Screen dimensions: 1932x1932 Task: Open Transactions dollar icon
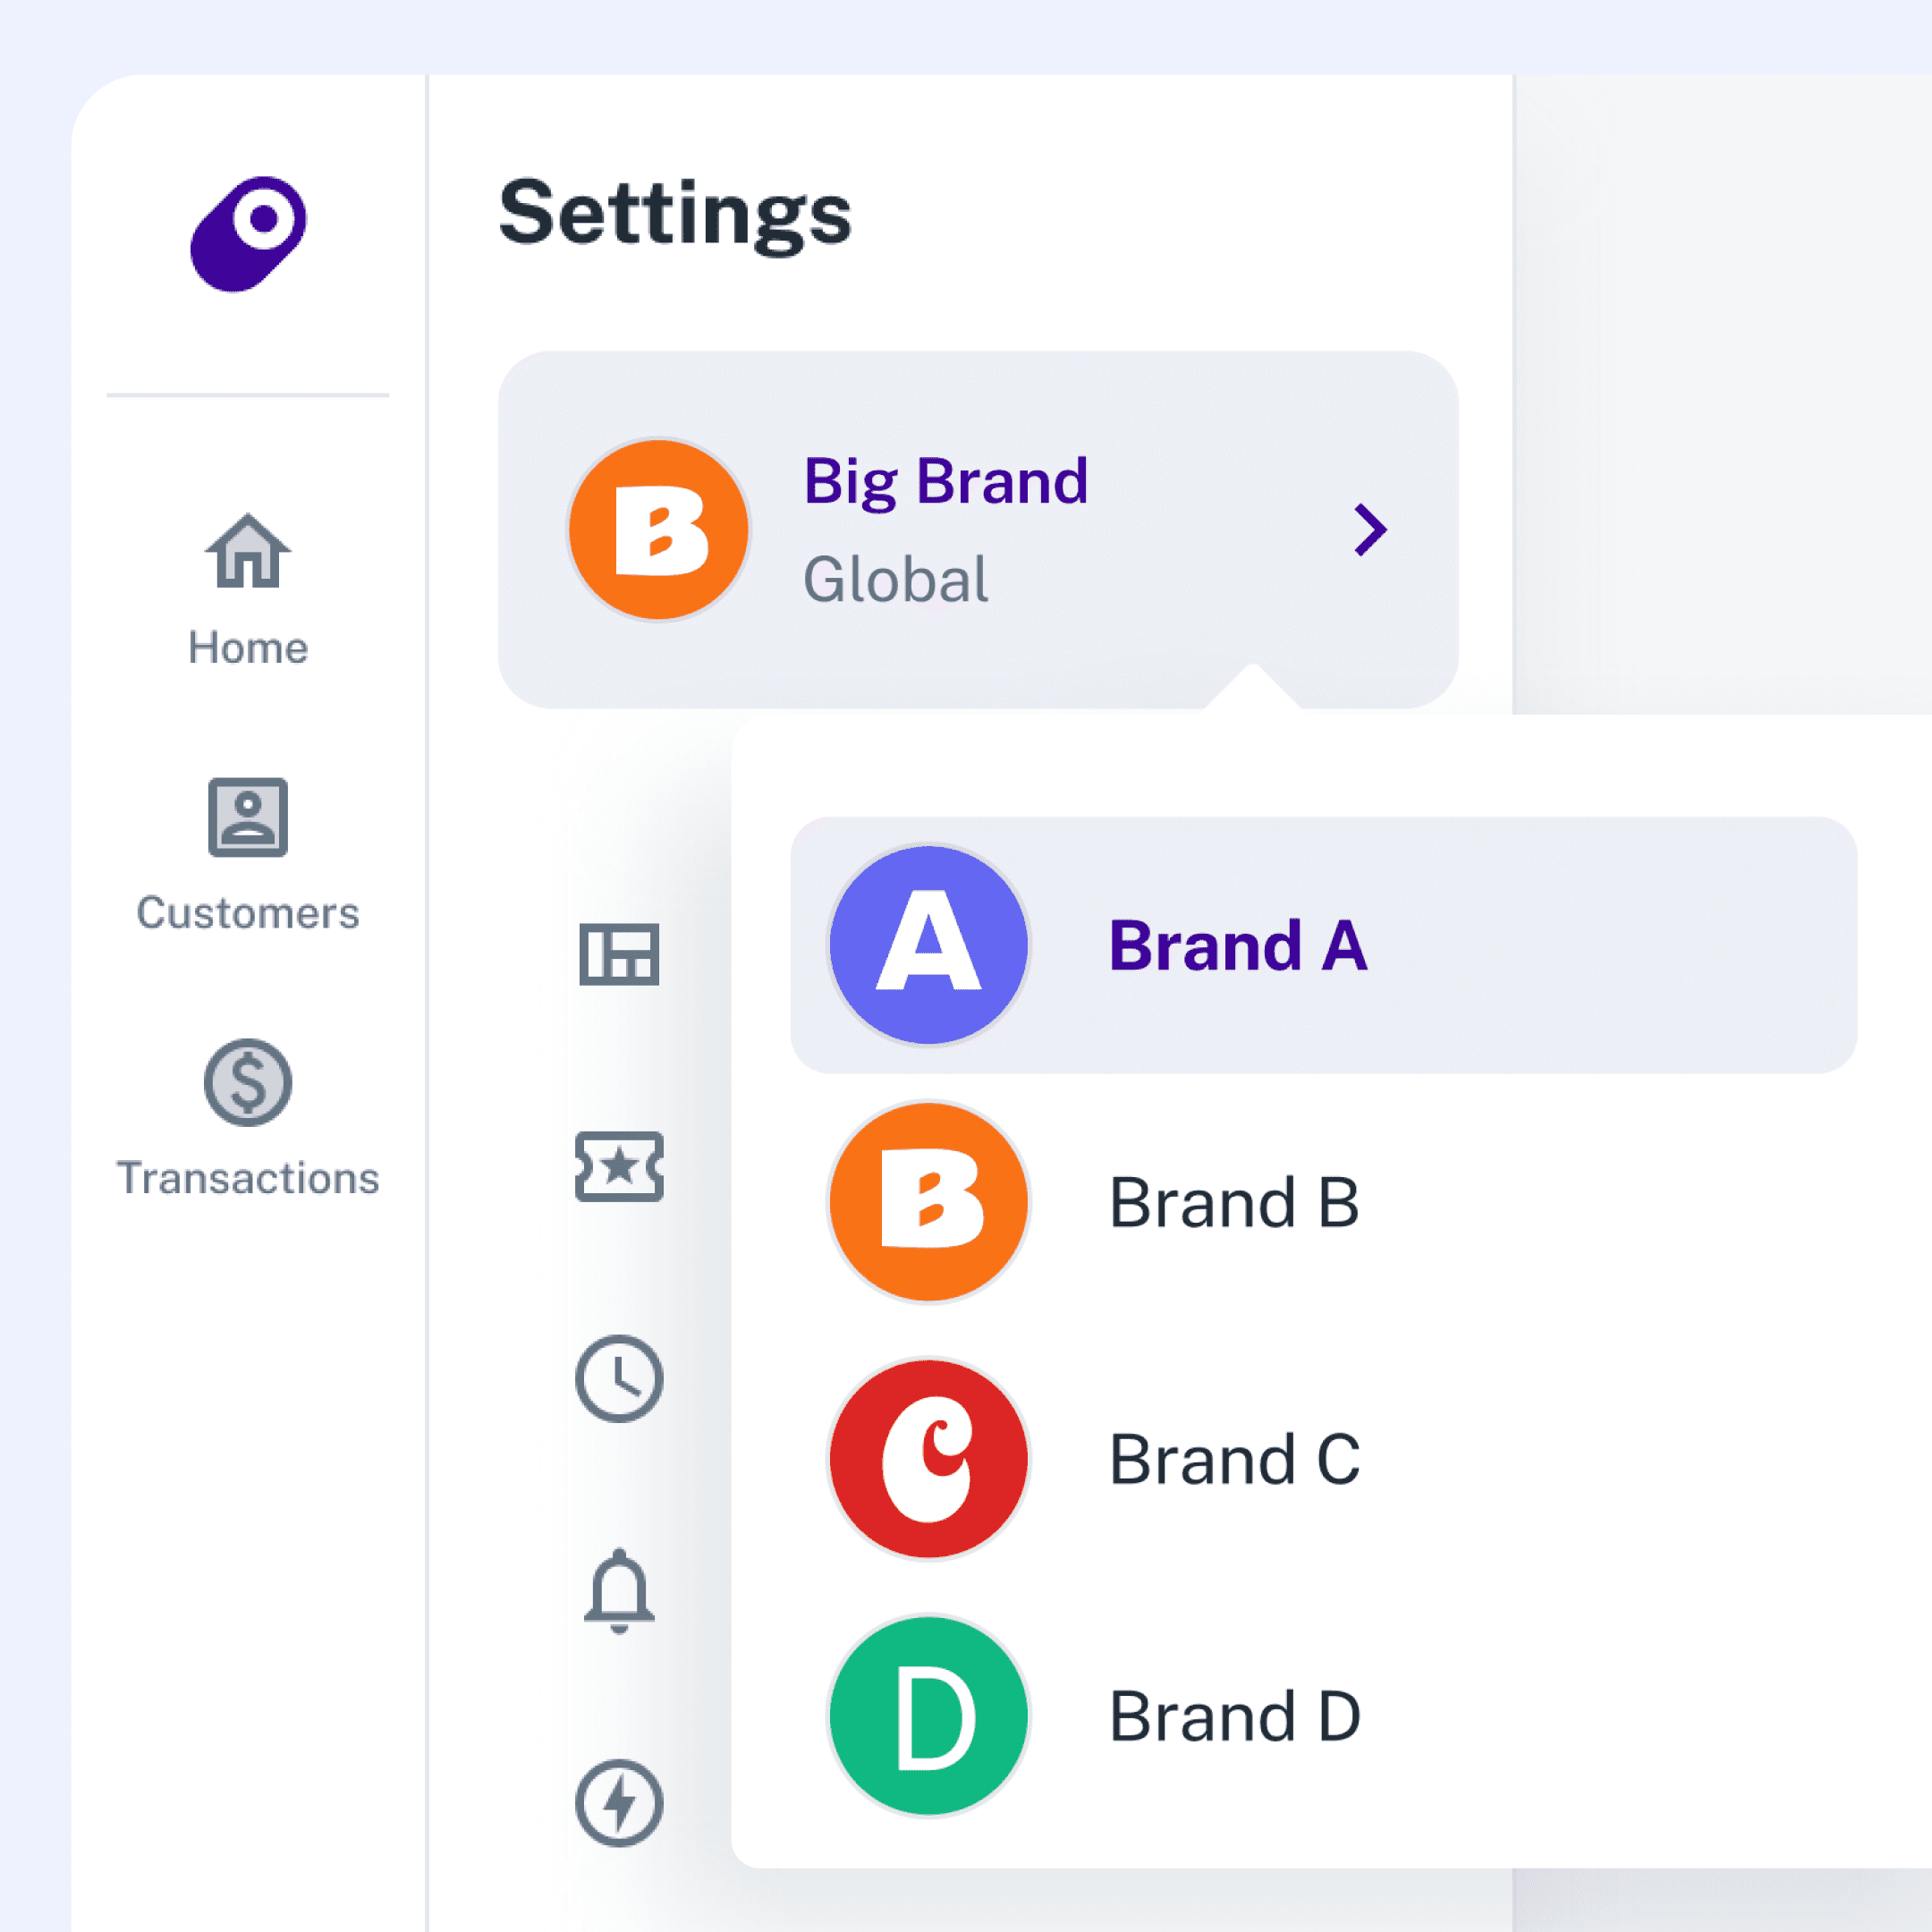[x=248, y=1082]
